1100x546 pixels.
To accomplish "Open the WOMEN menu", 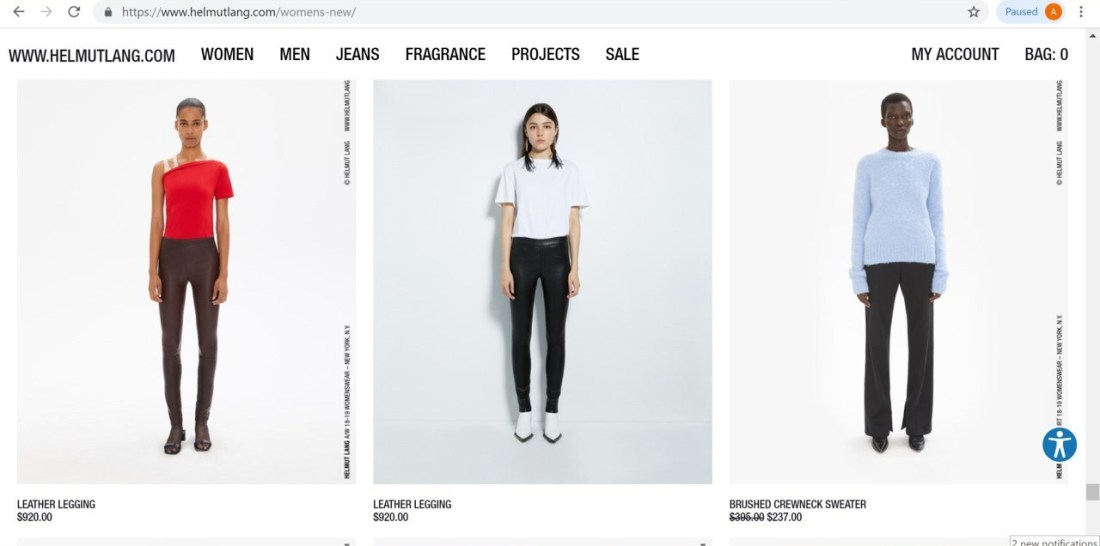I will coord(227,54).
